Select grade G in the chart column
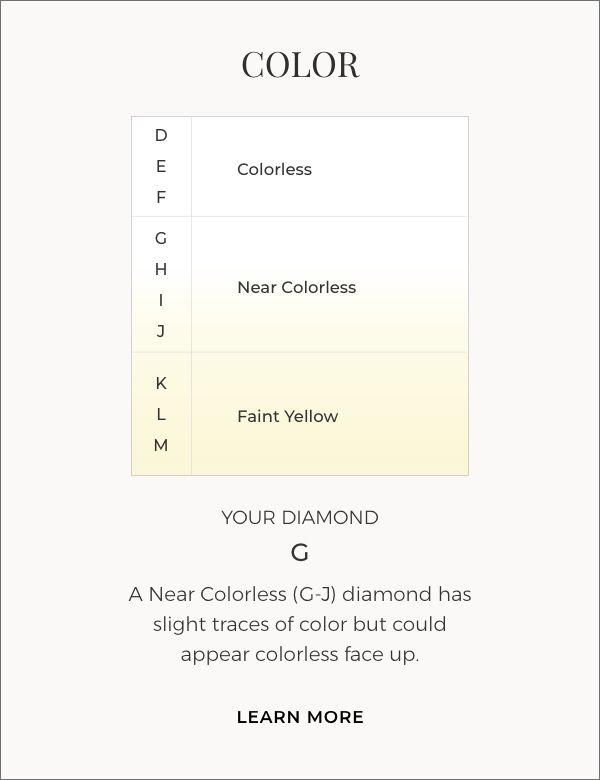Viewport: 600px width, 780px height. pos(161,238)
